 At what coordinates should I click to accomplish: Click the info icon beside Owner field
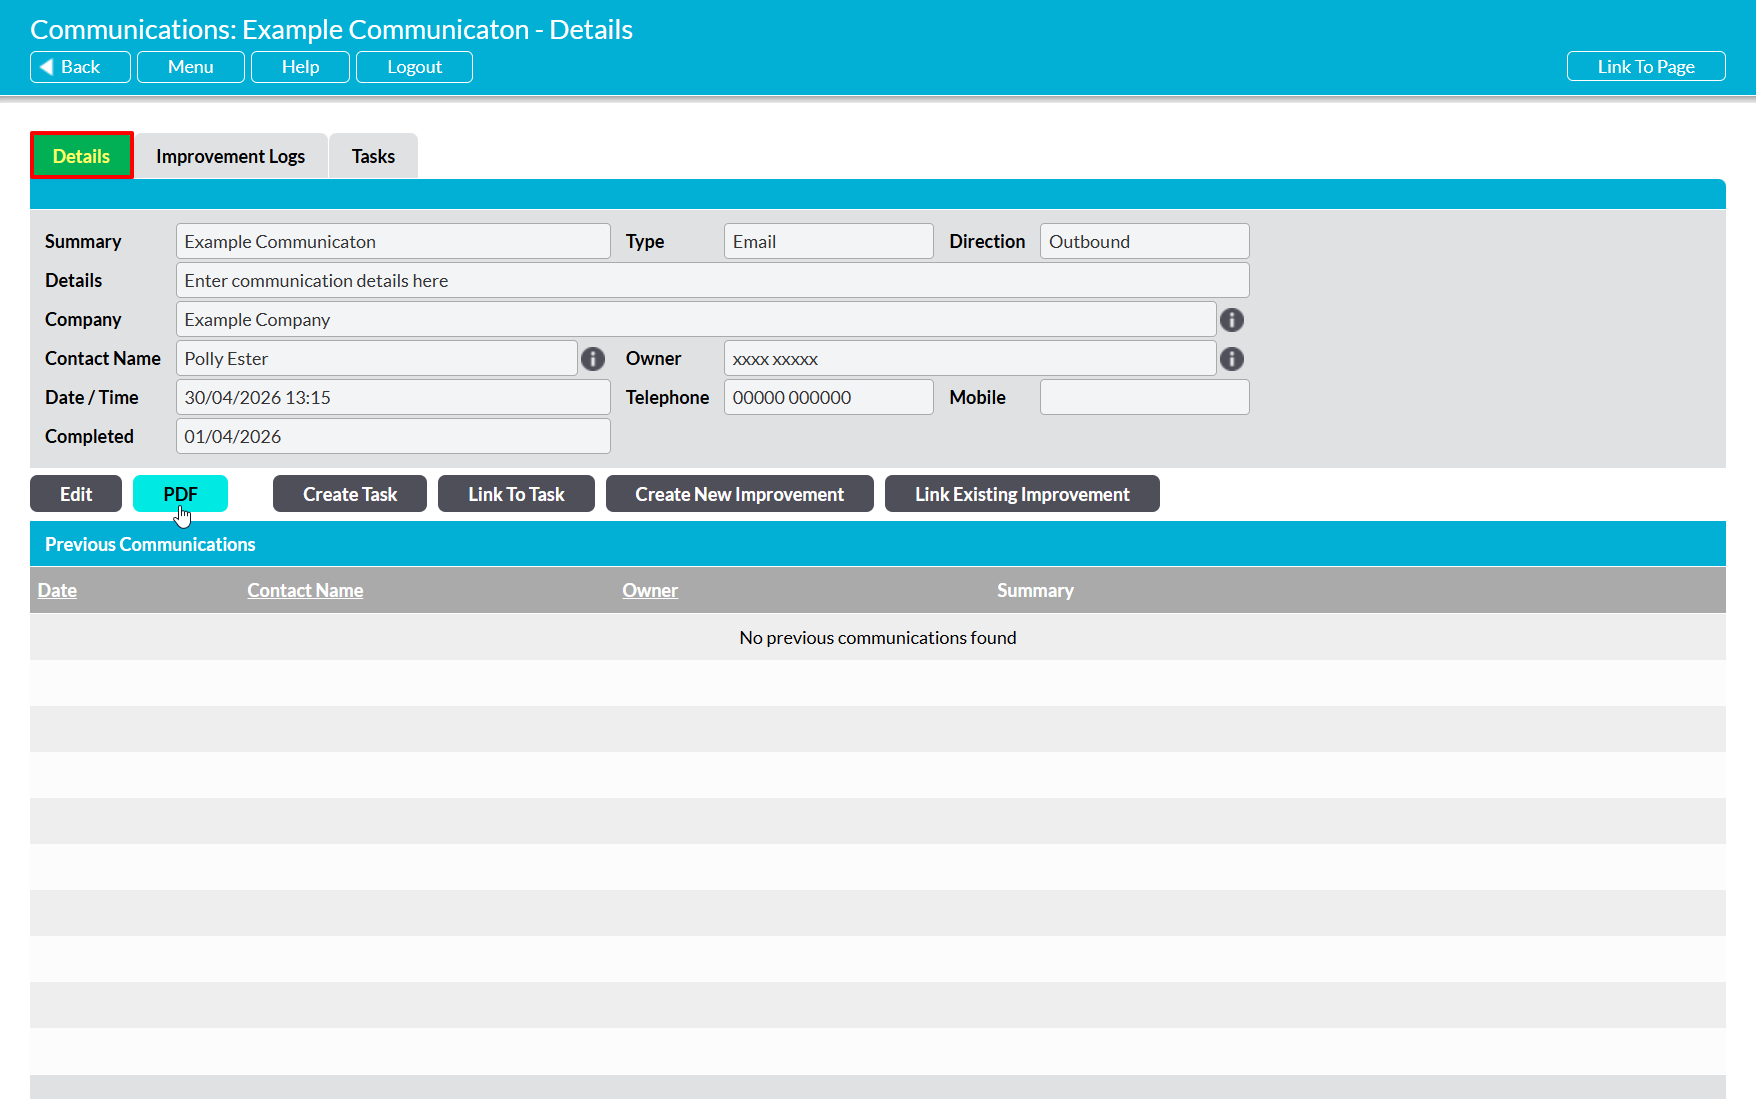tap(1232, 359)
